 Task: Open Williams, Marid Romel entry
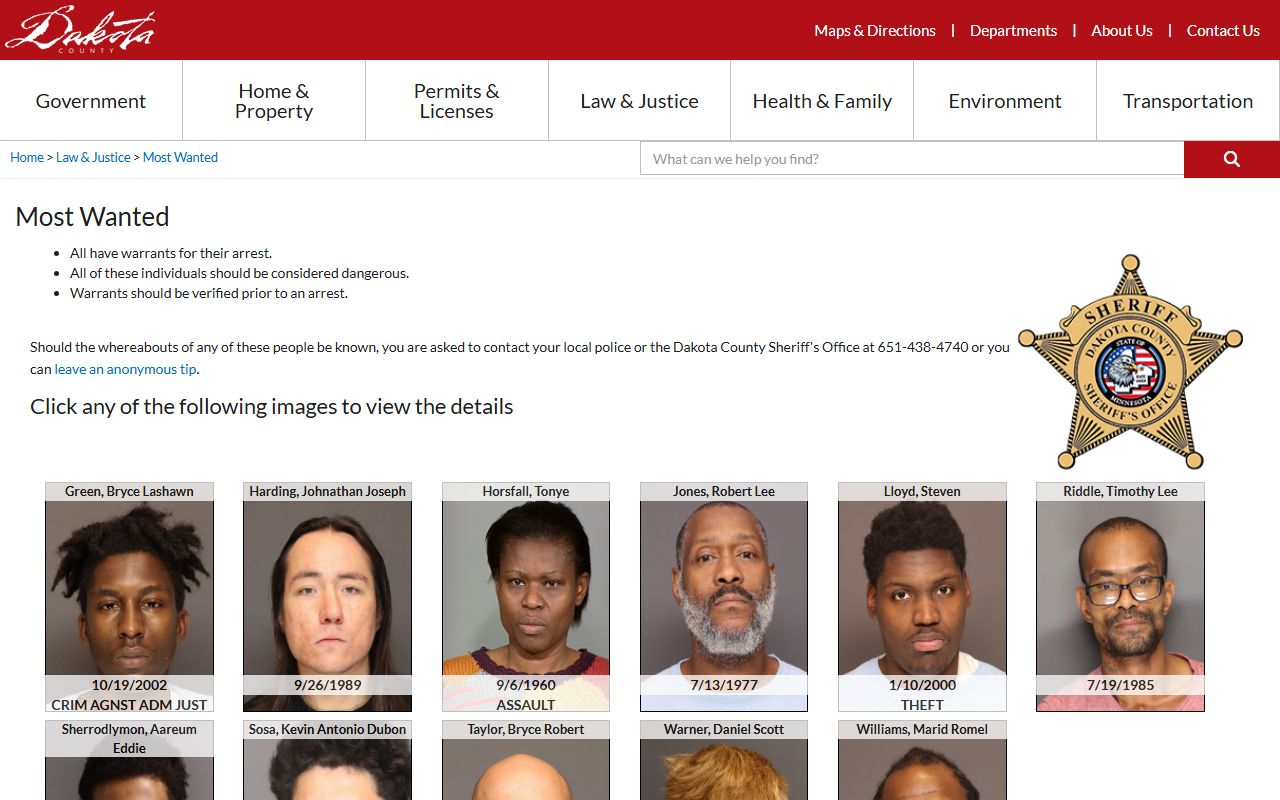point(922,760)
